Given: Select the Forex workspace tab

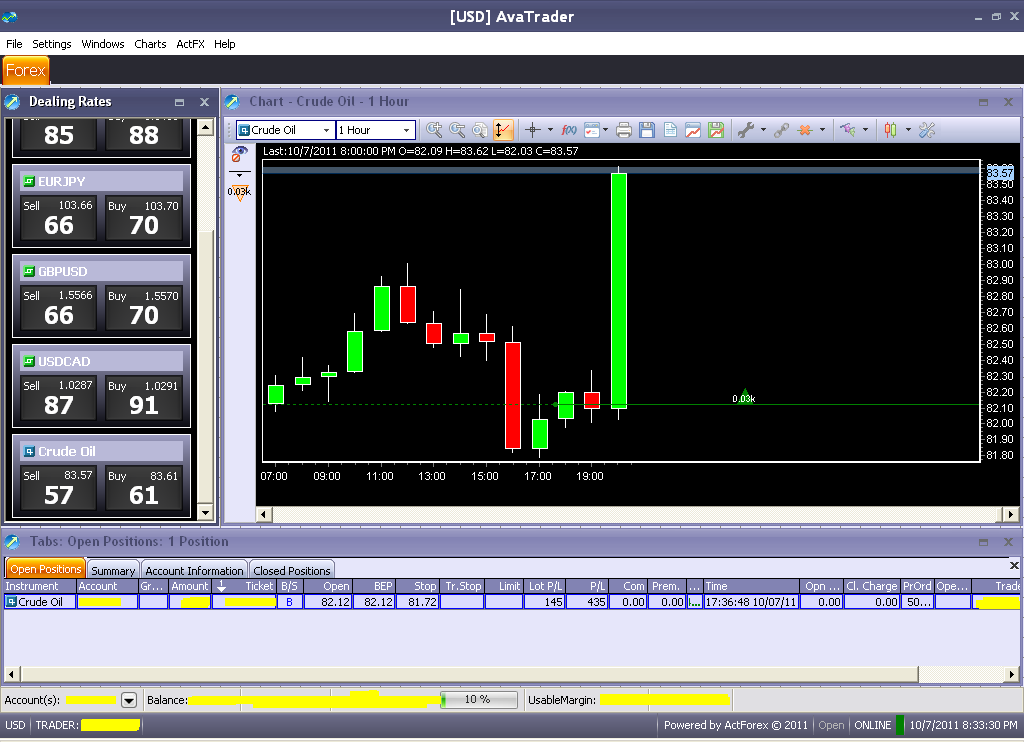Looking at the screenshot, I should tap(25, 70).
